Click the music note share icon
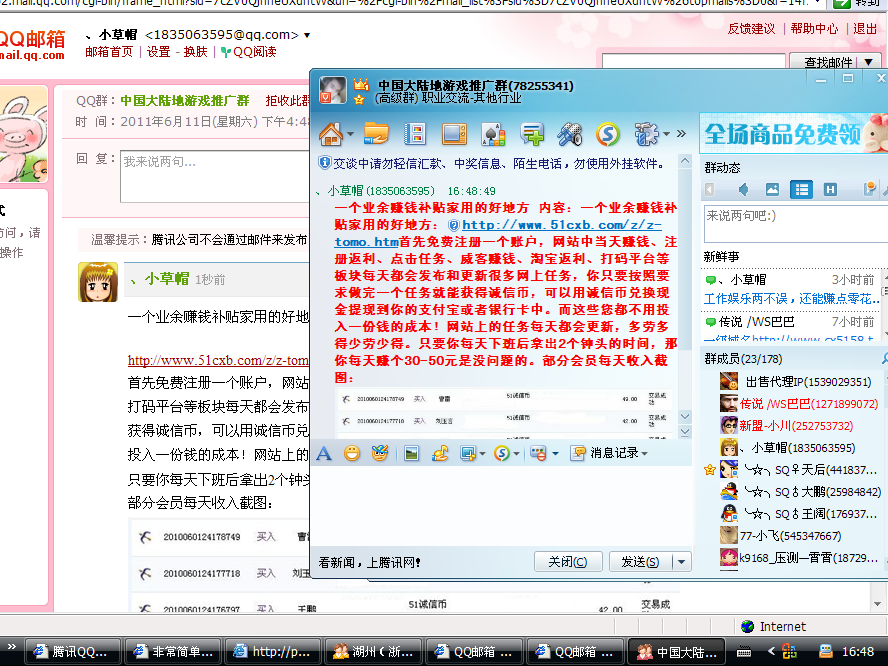The width and height of the screenshot is (888, 666). (x=440, y=454)
